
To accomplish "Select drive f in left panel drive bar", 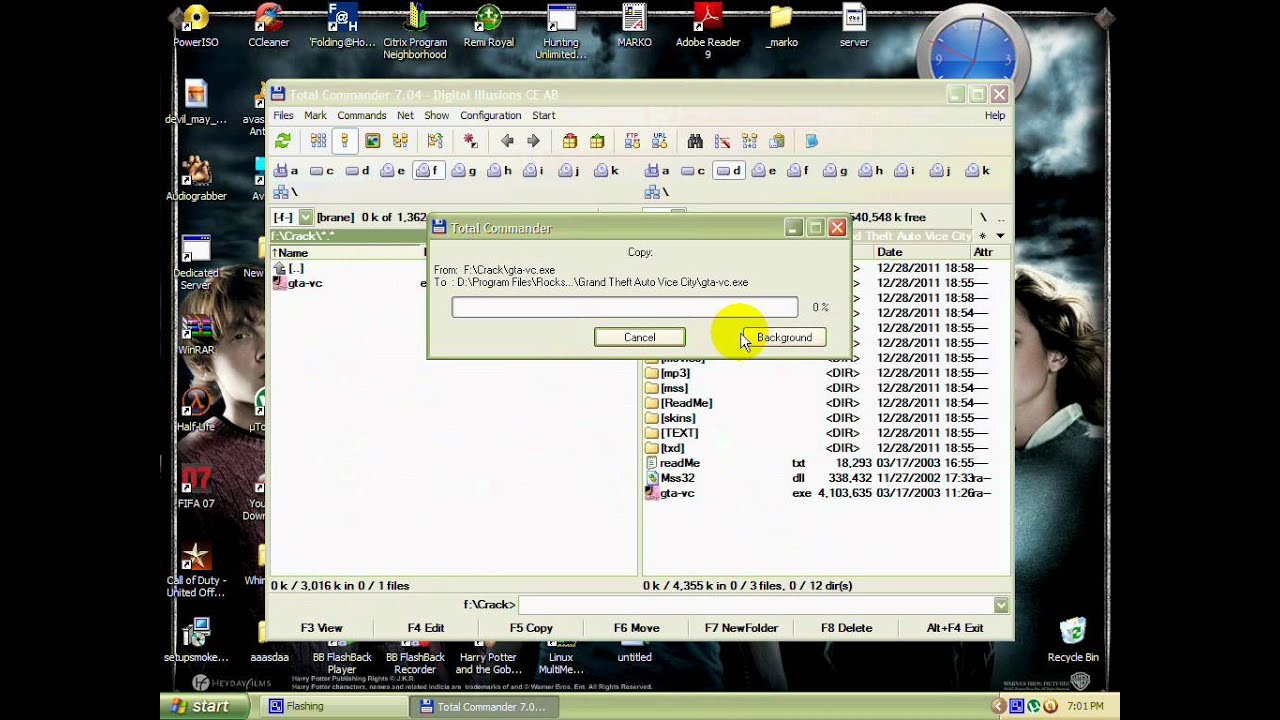I will click(x=428, y=171).
